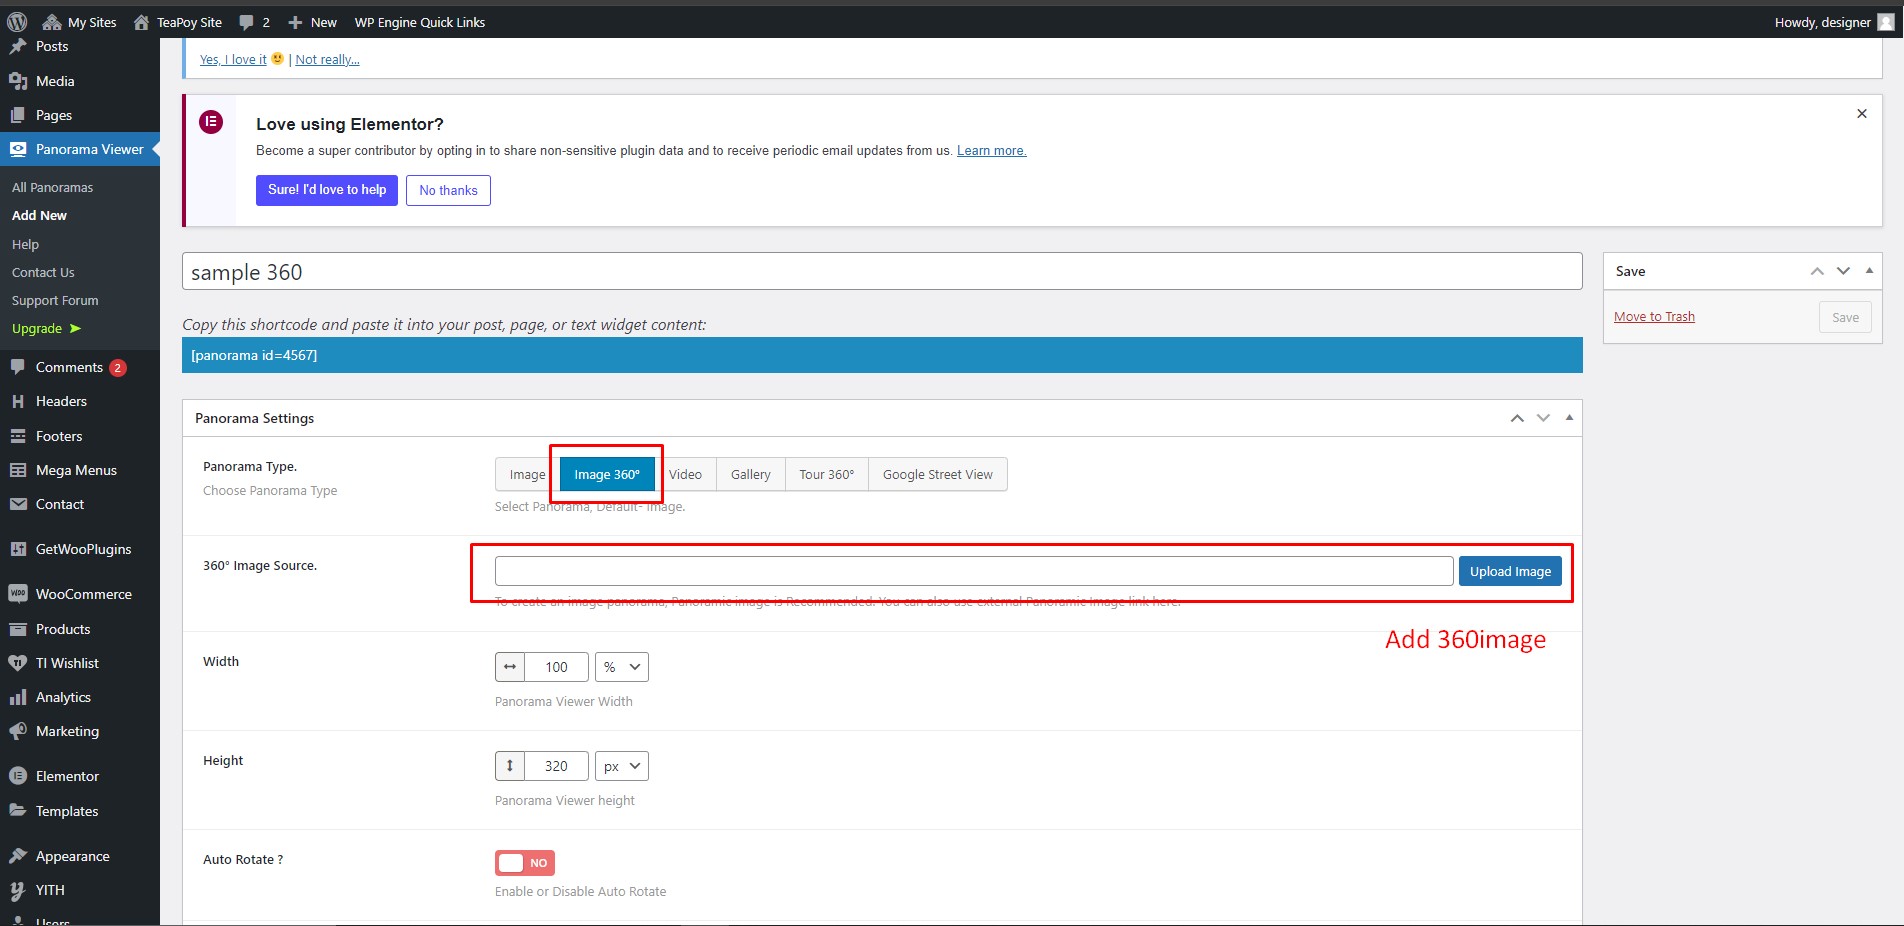This screenshot has height=926, width=1904.
Task: Click 'Yes, I love it' link
Action: [233, 59]
